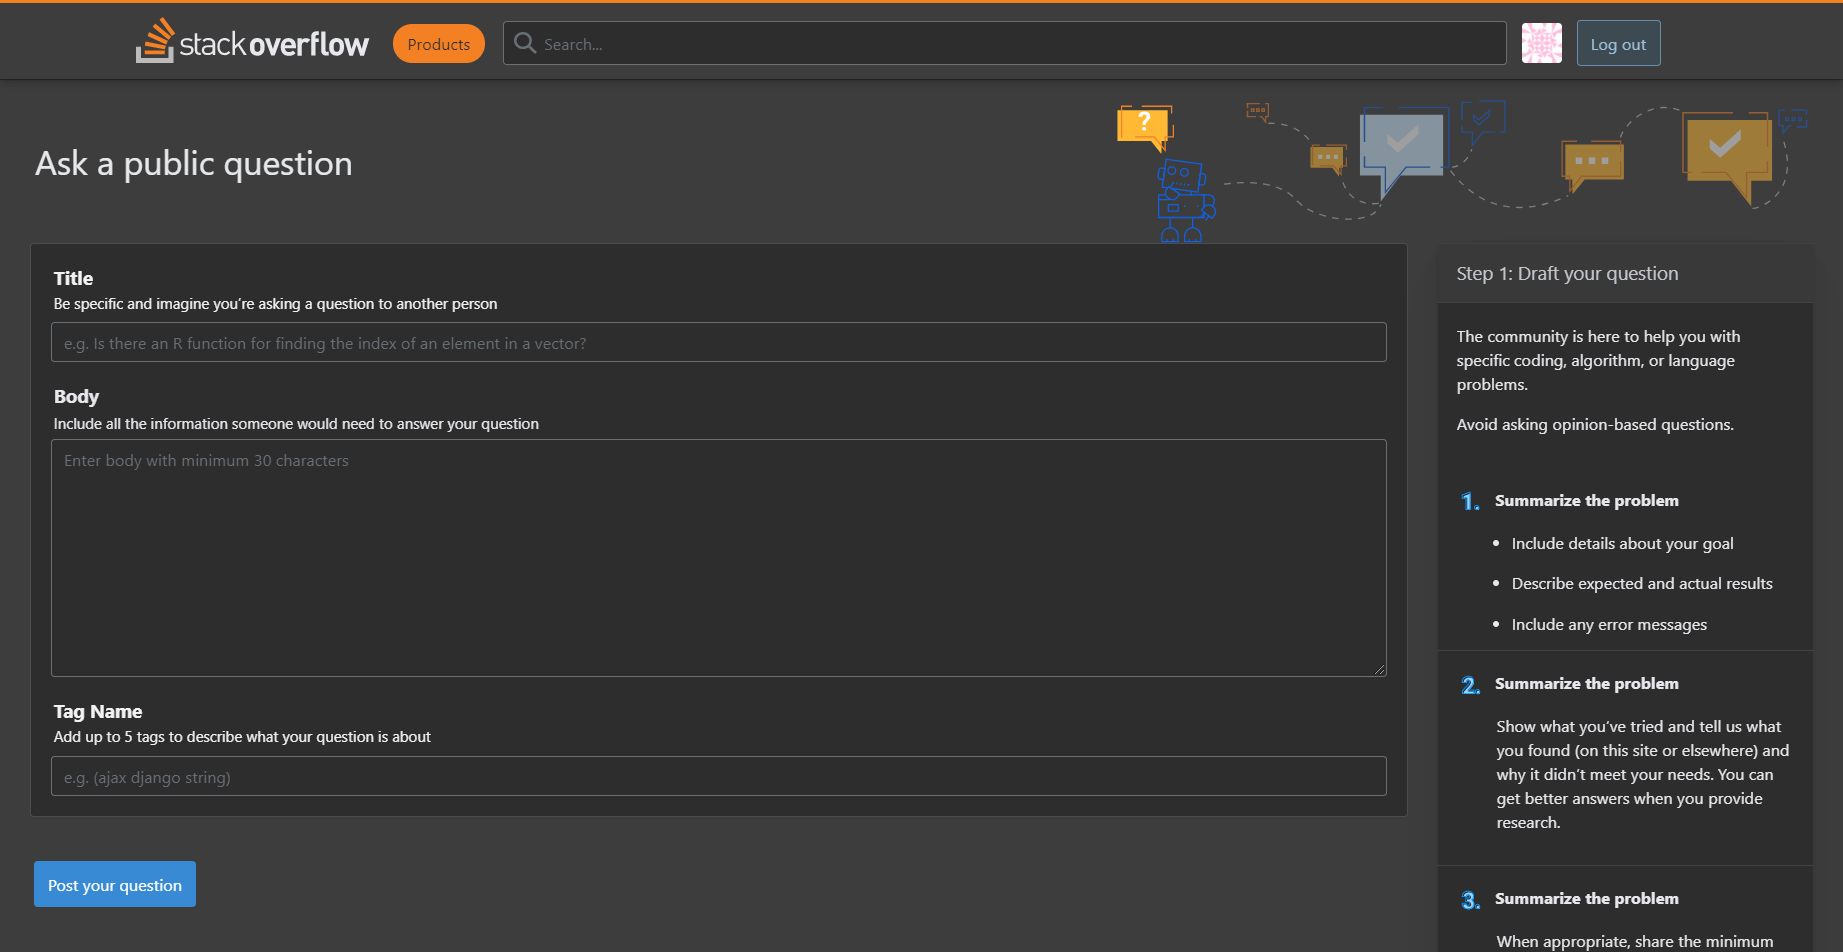Click the Step 1 Draft your question header
The width and height of the screenshot is (1843, 952).
(1567, 273)
